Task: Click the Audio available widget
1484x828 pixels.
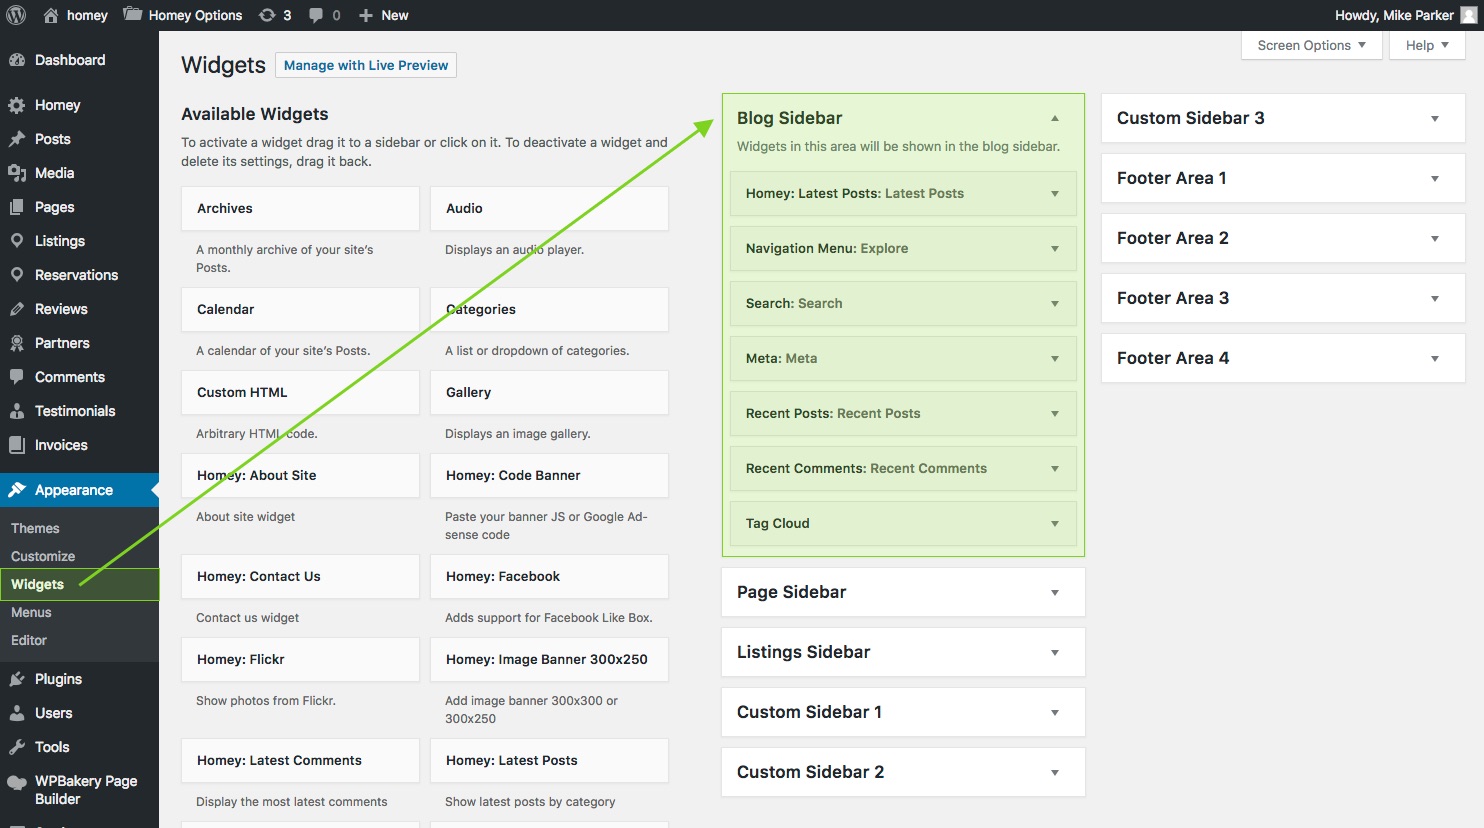Action: pyautogui.click(x=549, y=208)
